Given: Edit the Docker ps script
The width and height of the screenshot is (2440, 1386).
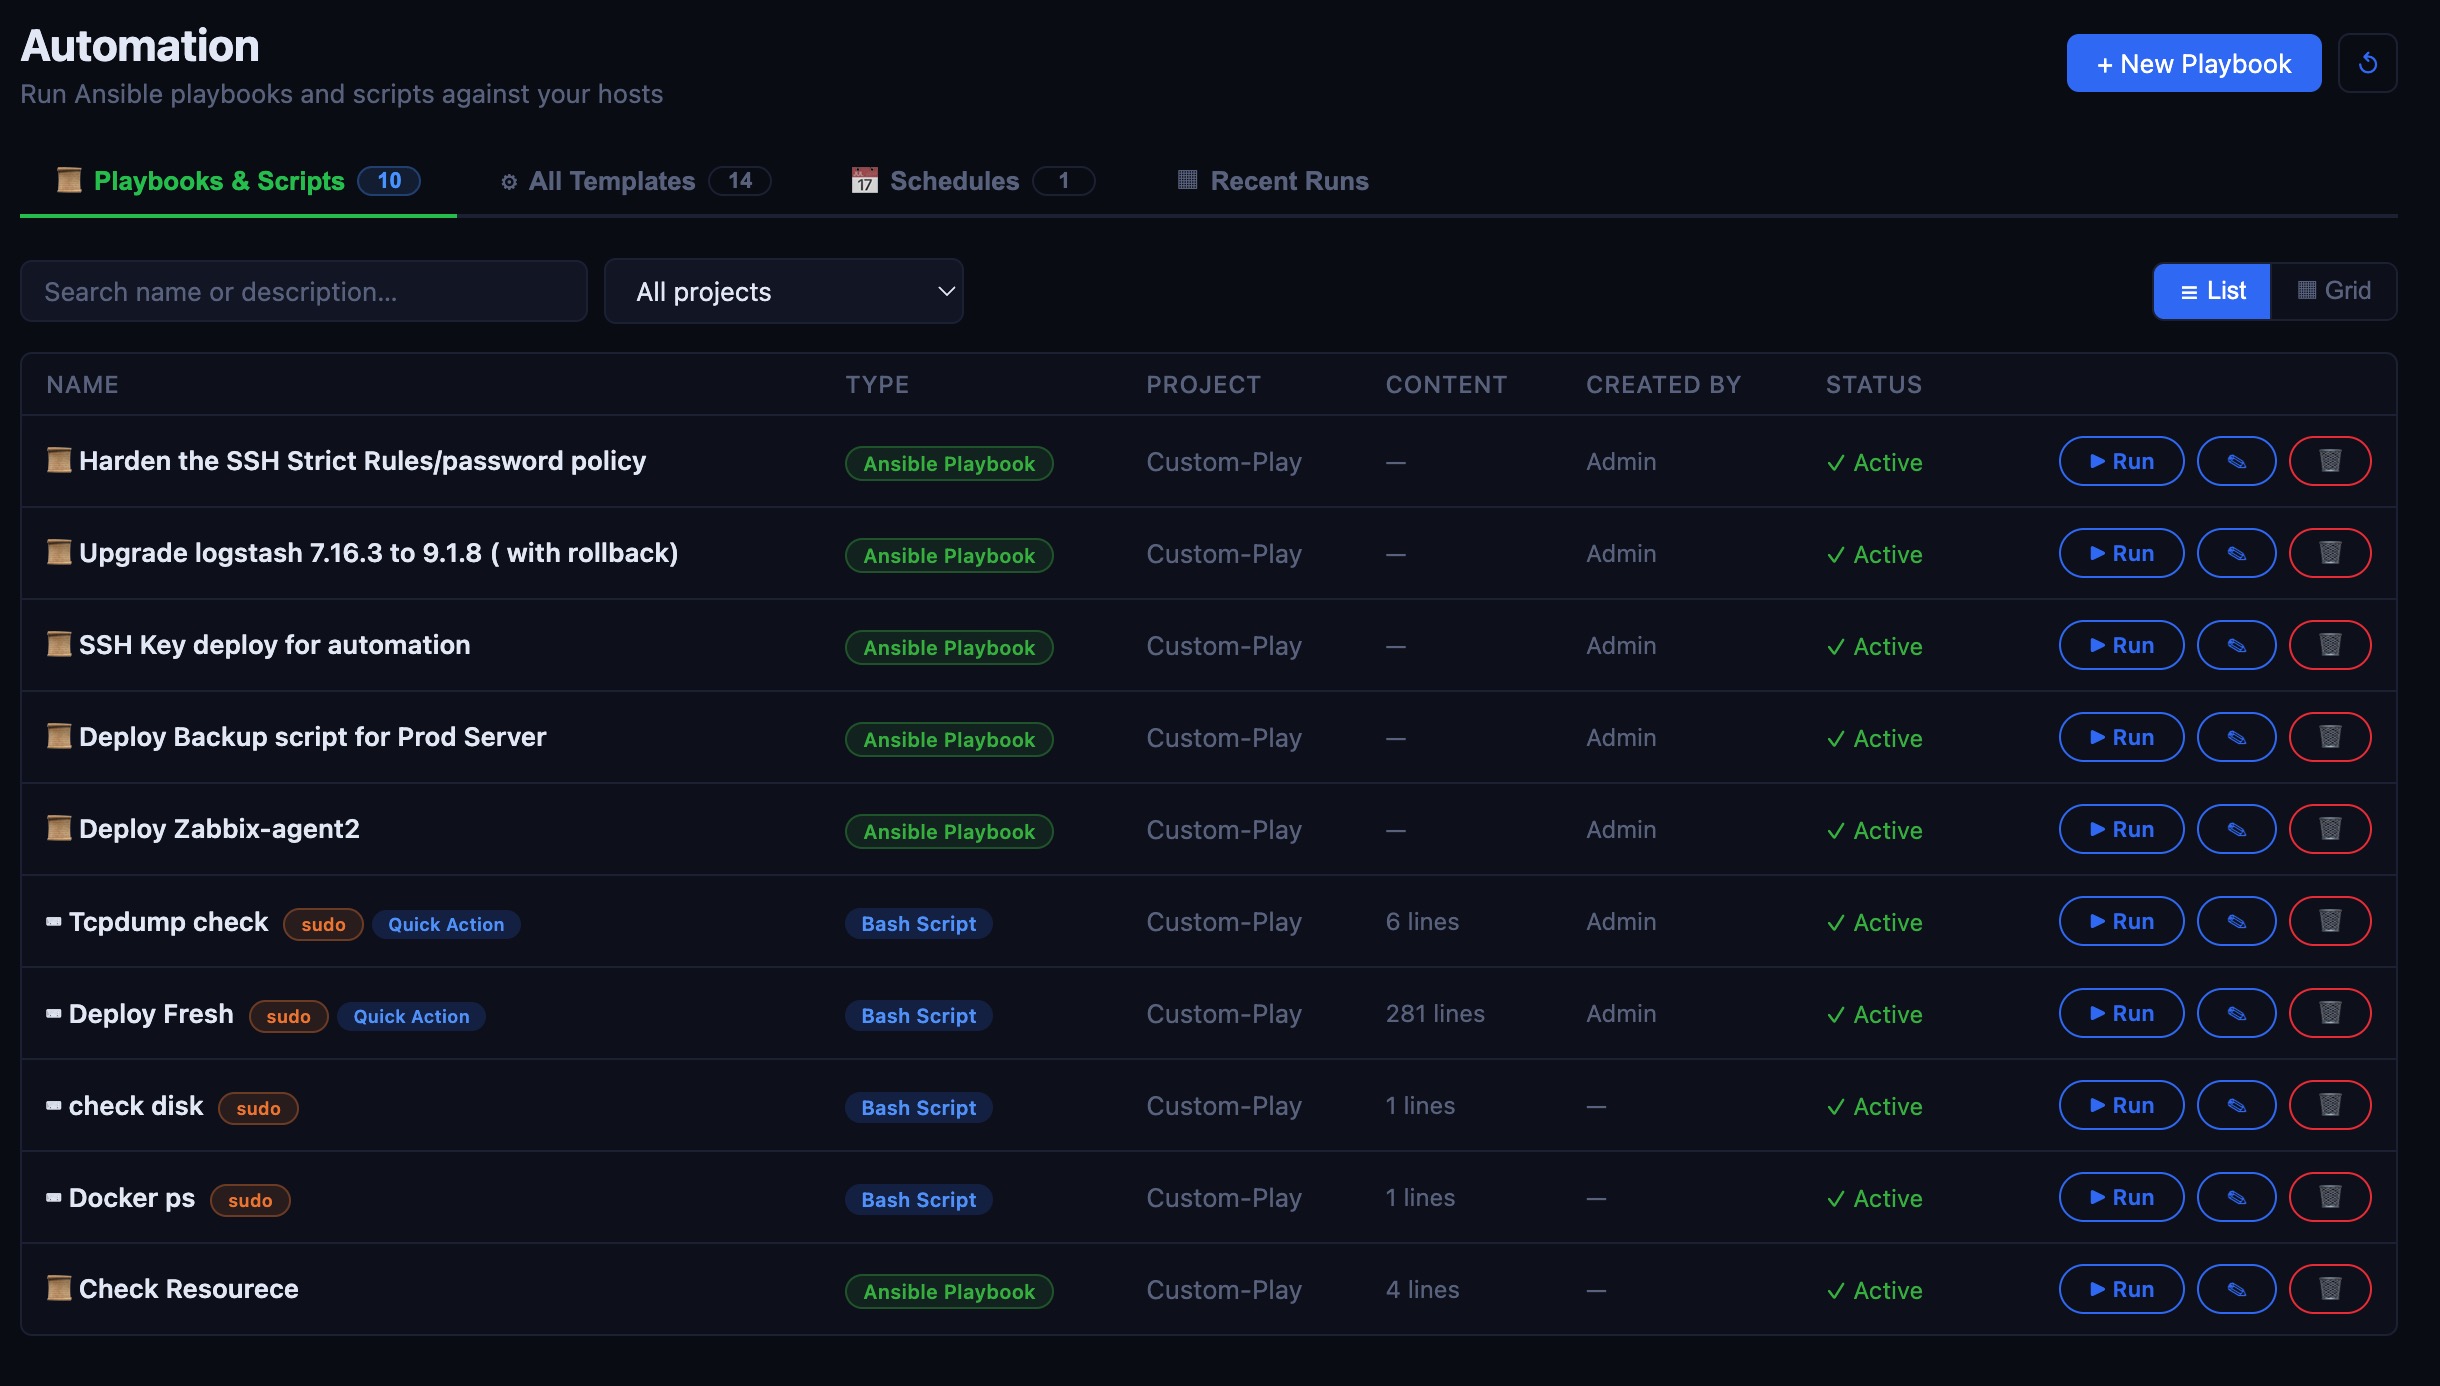Looking at the screenshot, I should coord(2236,1197).
